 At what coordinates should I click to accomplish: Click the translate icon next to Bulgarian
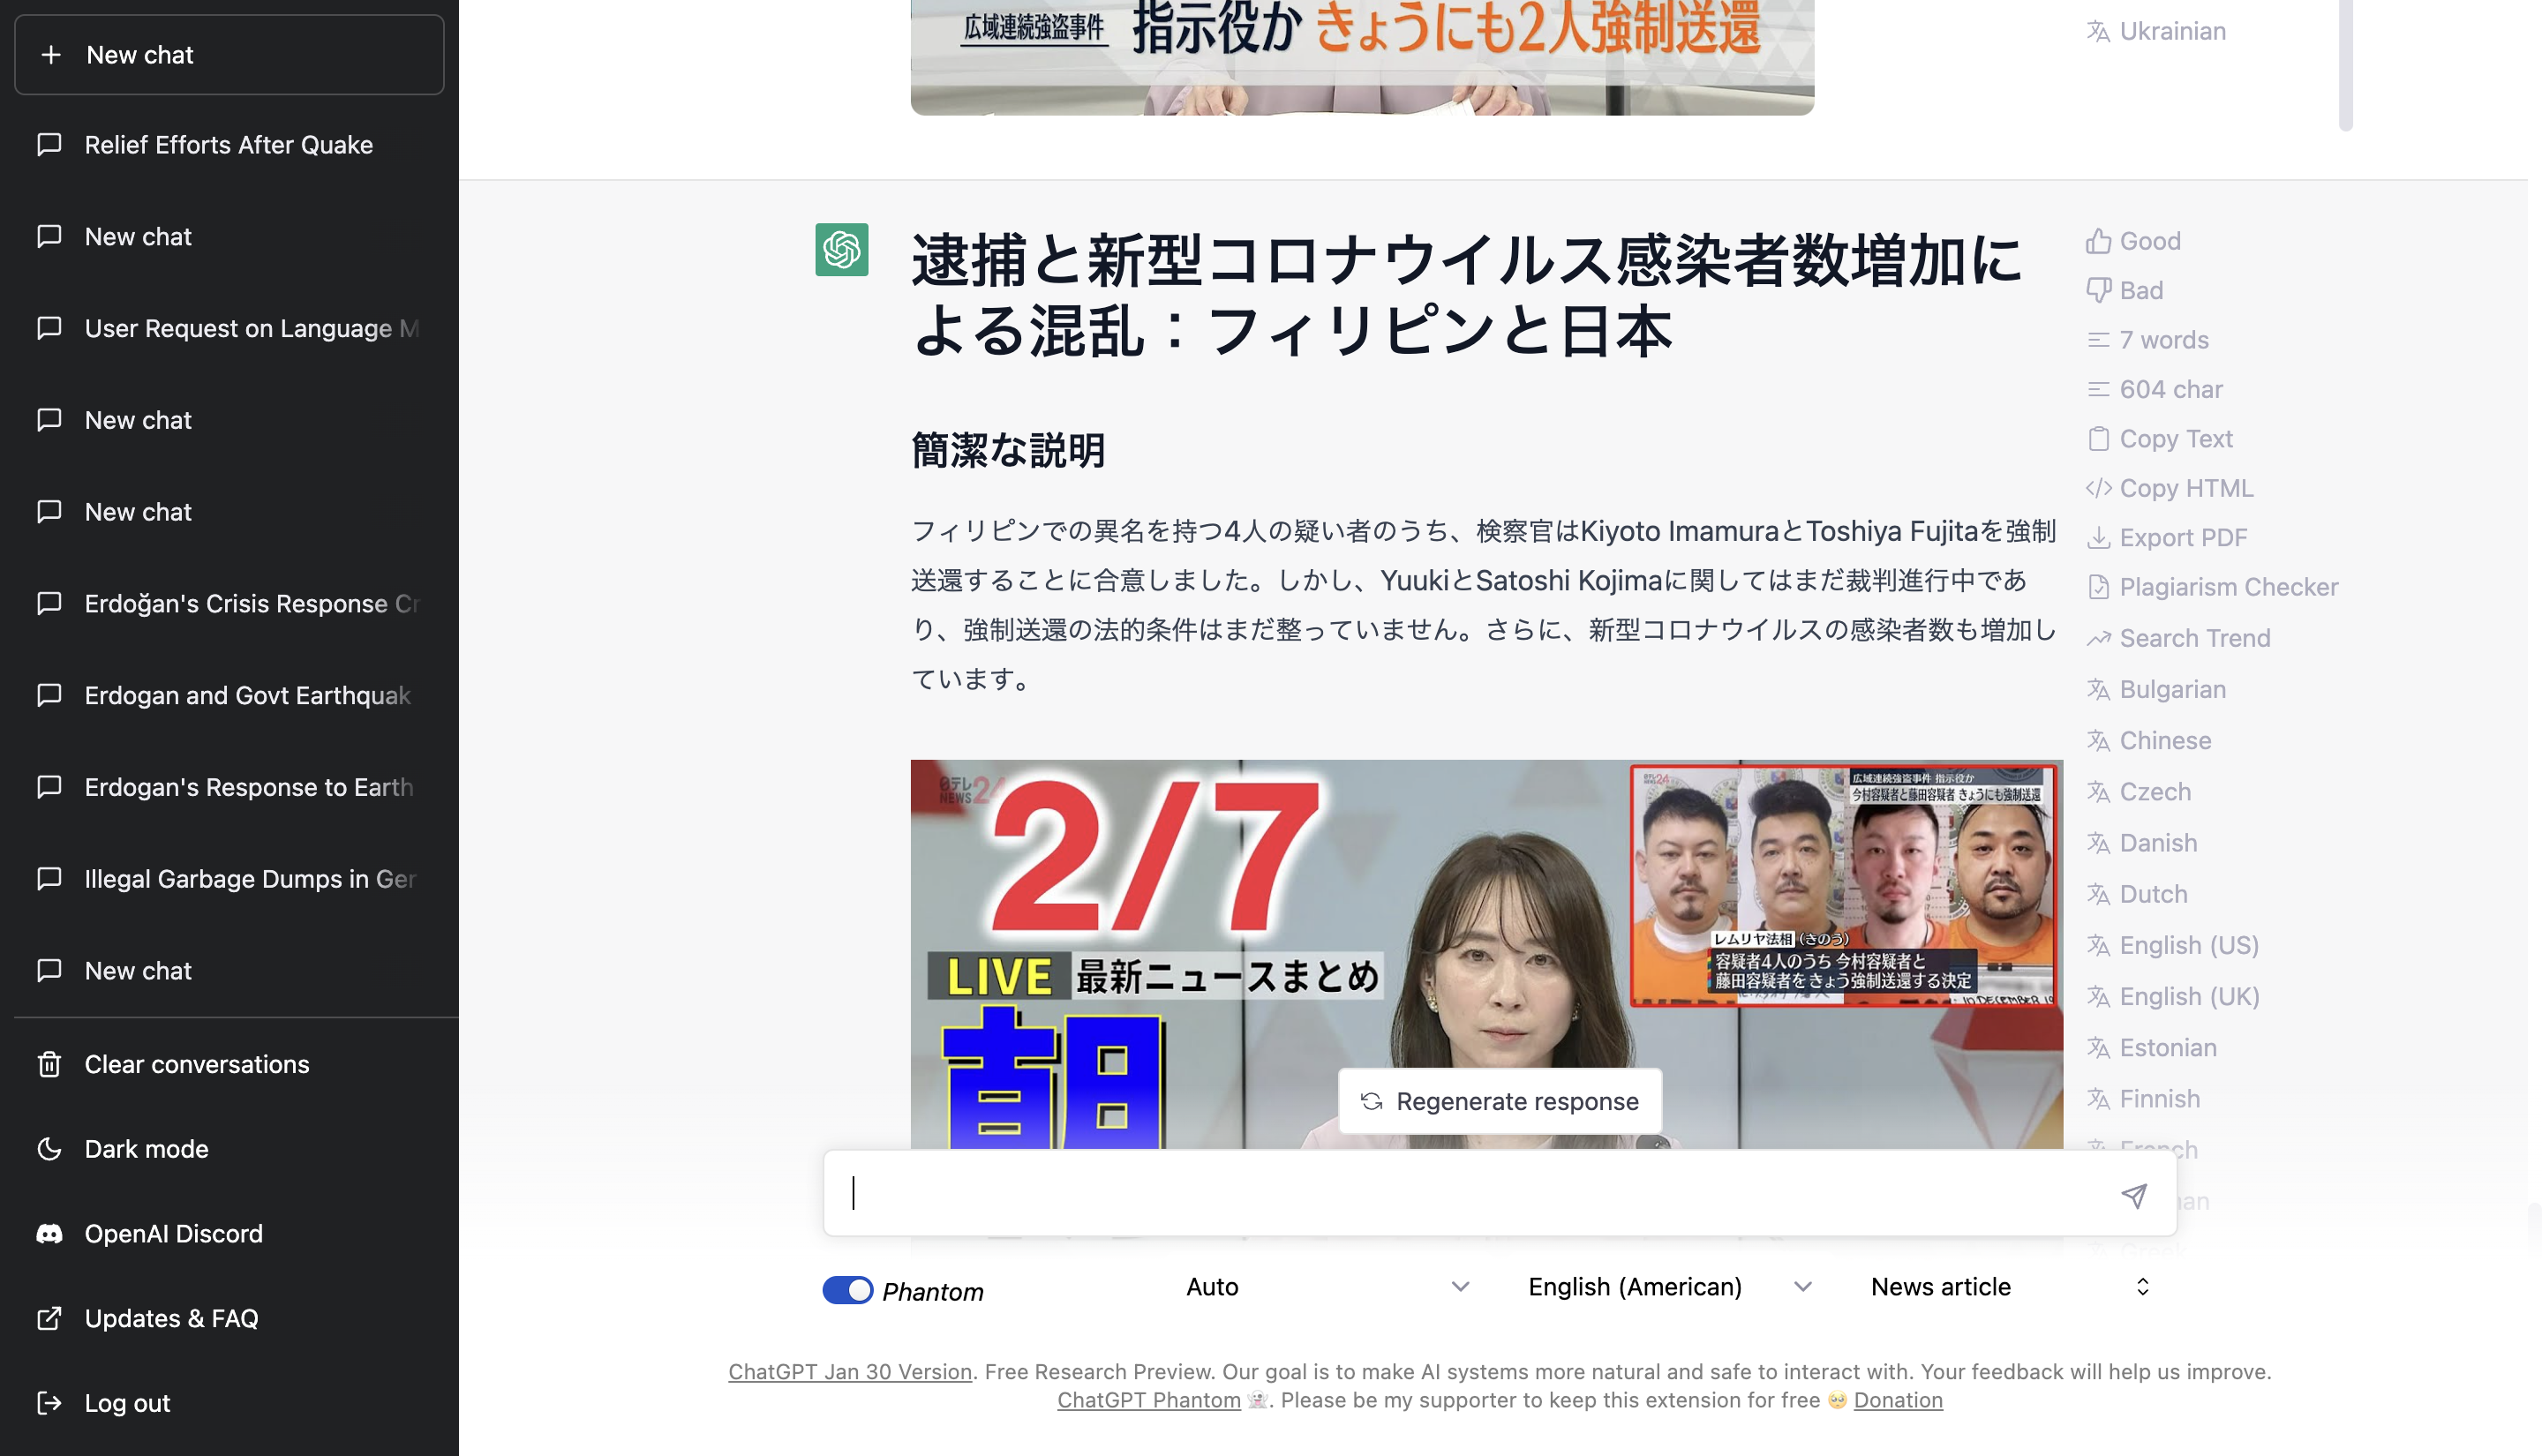coord(2098,690)
